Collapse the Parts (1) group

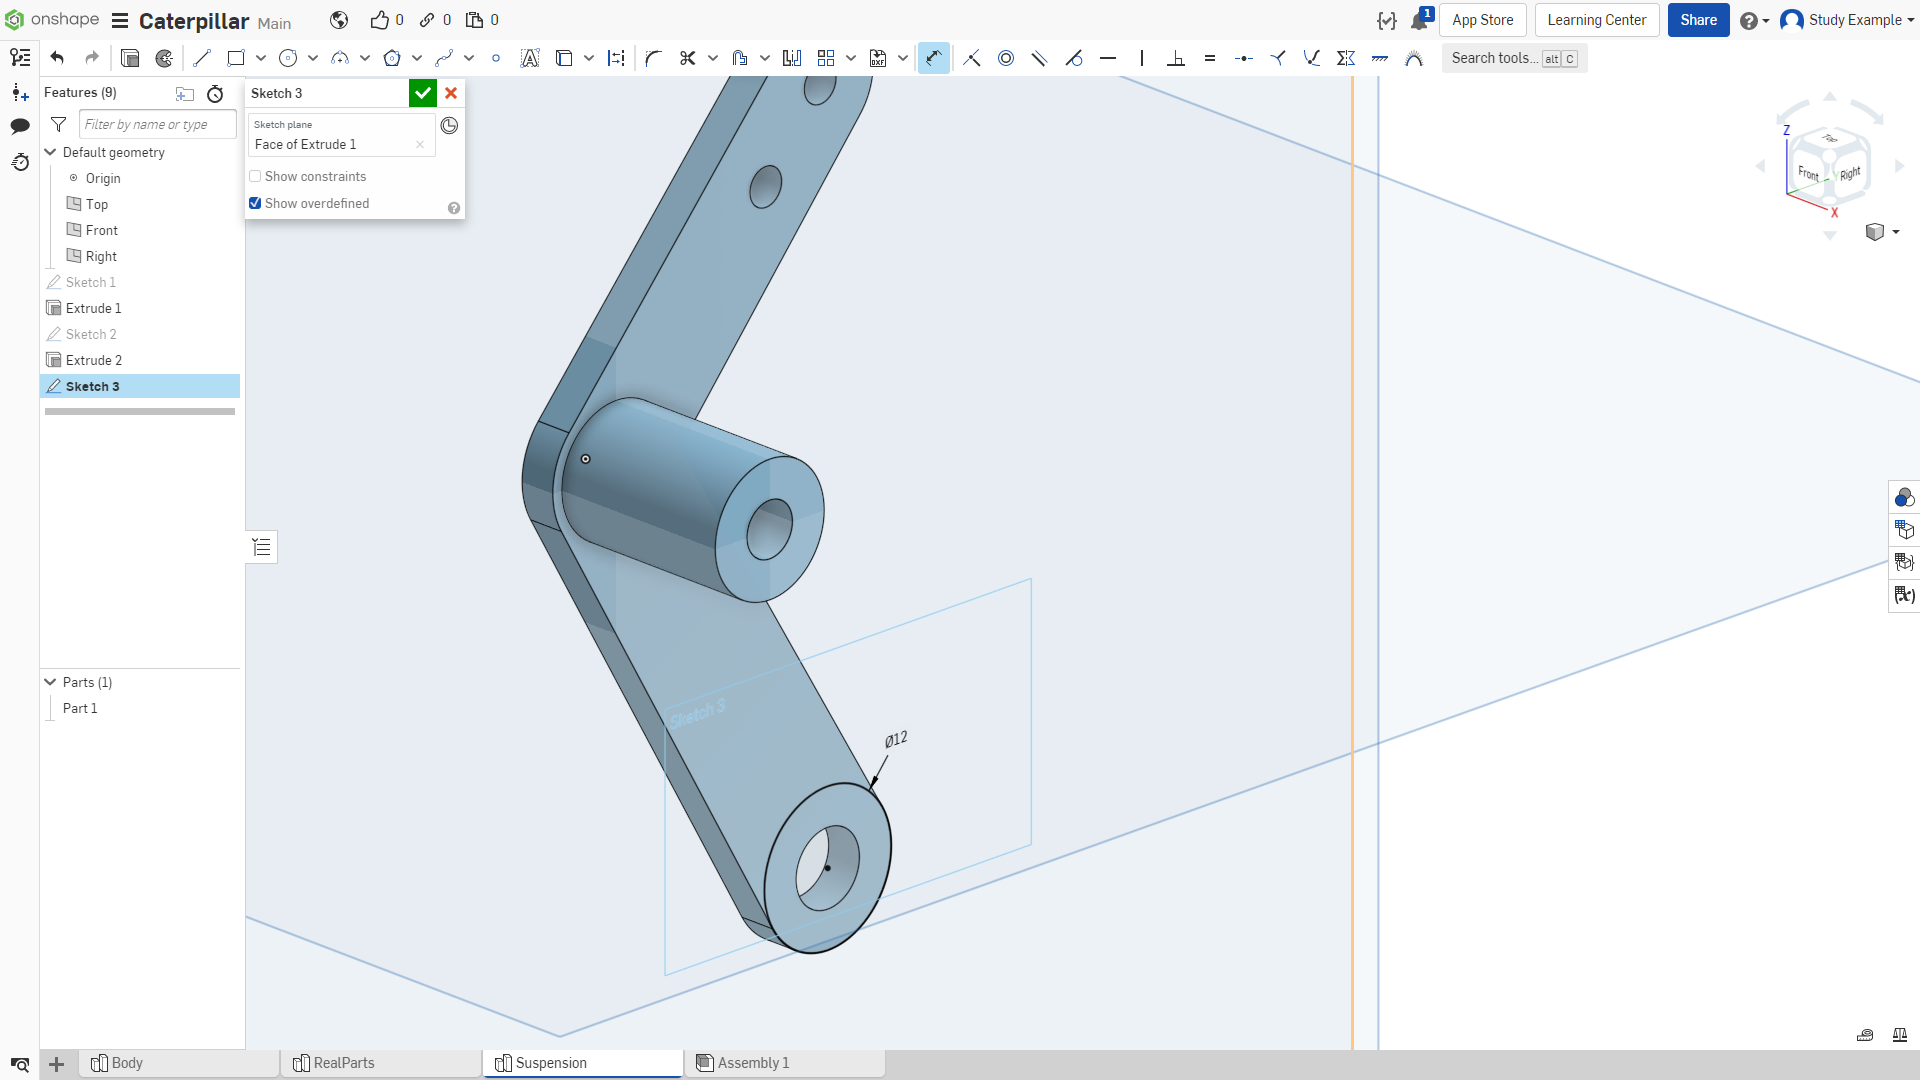coord(50,682)
